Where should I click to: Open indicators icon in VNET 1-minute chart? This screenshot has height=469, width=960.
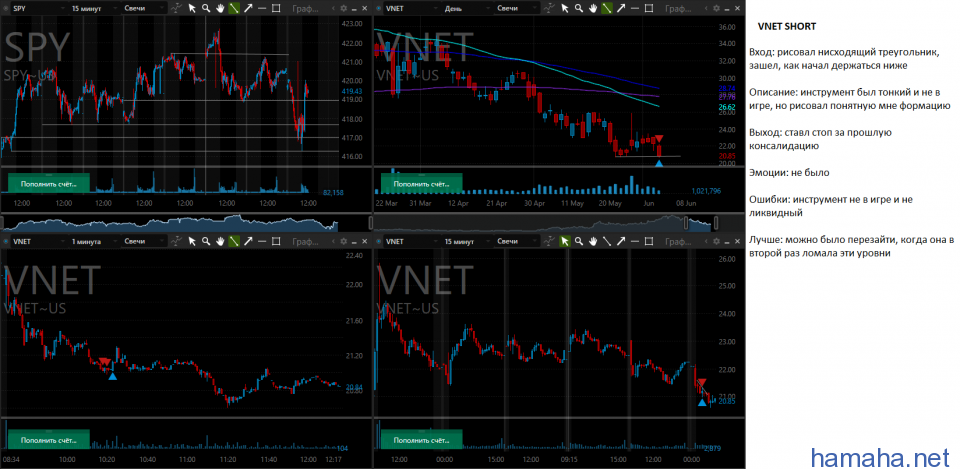[x=176, y=241]
